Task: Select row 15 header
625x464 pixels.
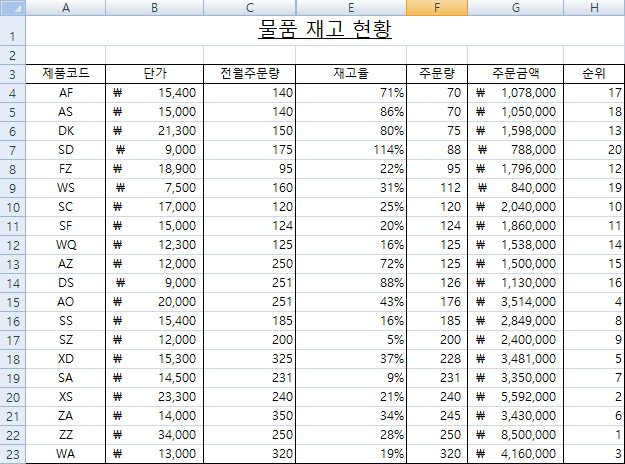Action: (13, 302)
